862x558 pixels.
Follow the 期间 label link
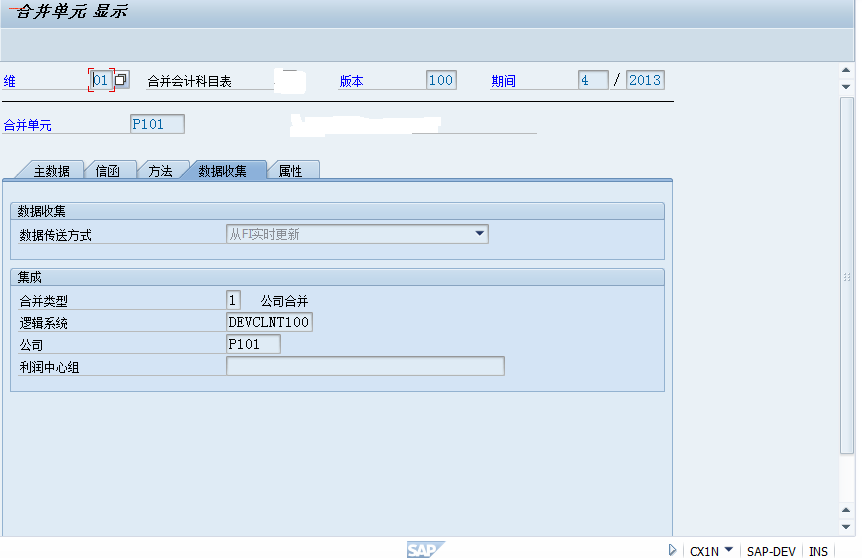point(503,81)
